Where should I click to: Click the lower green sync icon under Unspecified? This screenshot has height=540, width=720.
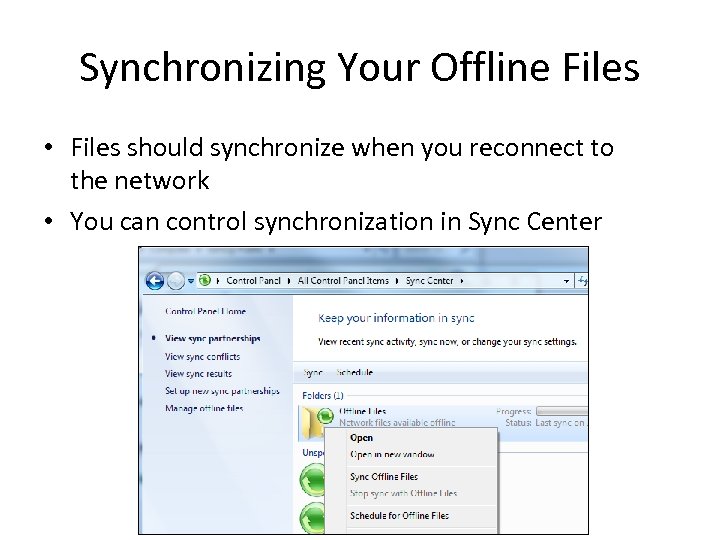(x=312, y=518)
